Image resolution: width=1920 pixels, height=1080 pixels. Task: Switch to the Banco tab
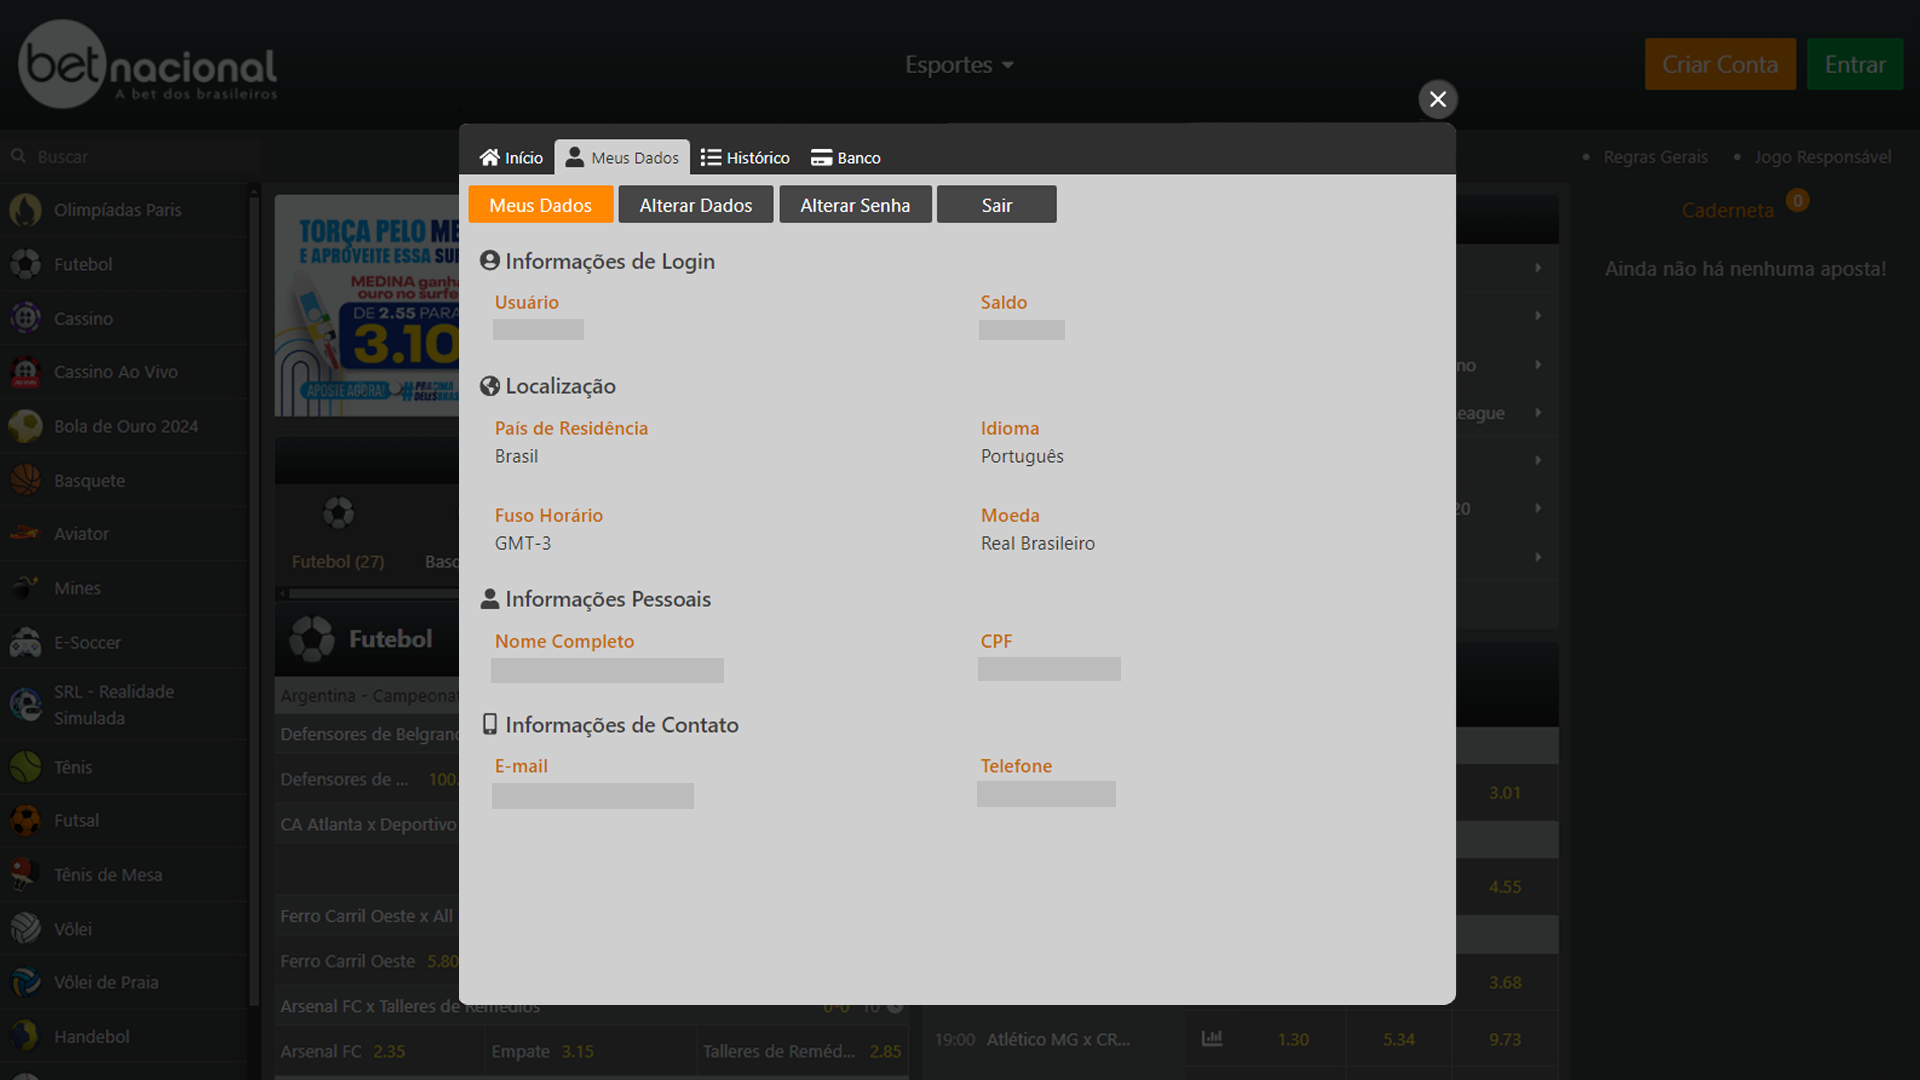845,157
